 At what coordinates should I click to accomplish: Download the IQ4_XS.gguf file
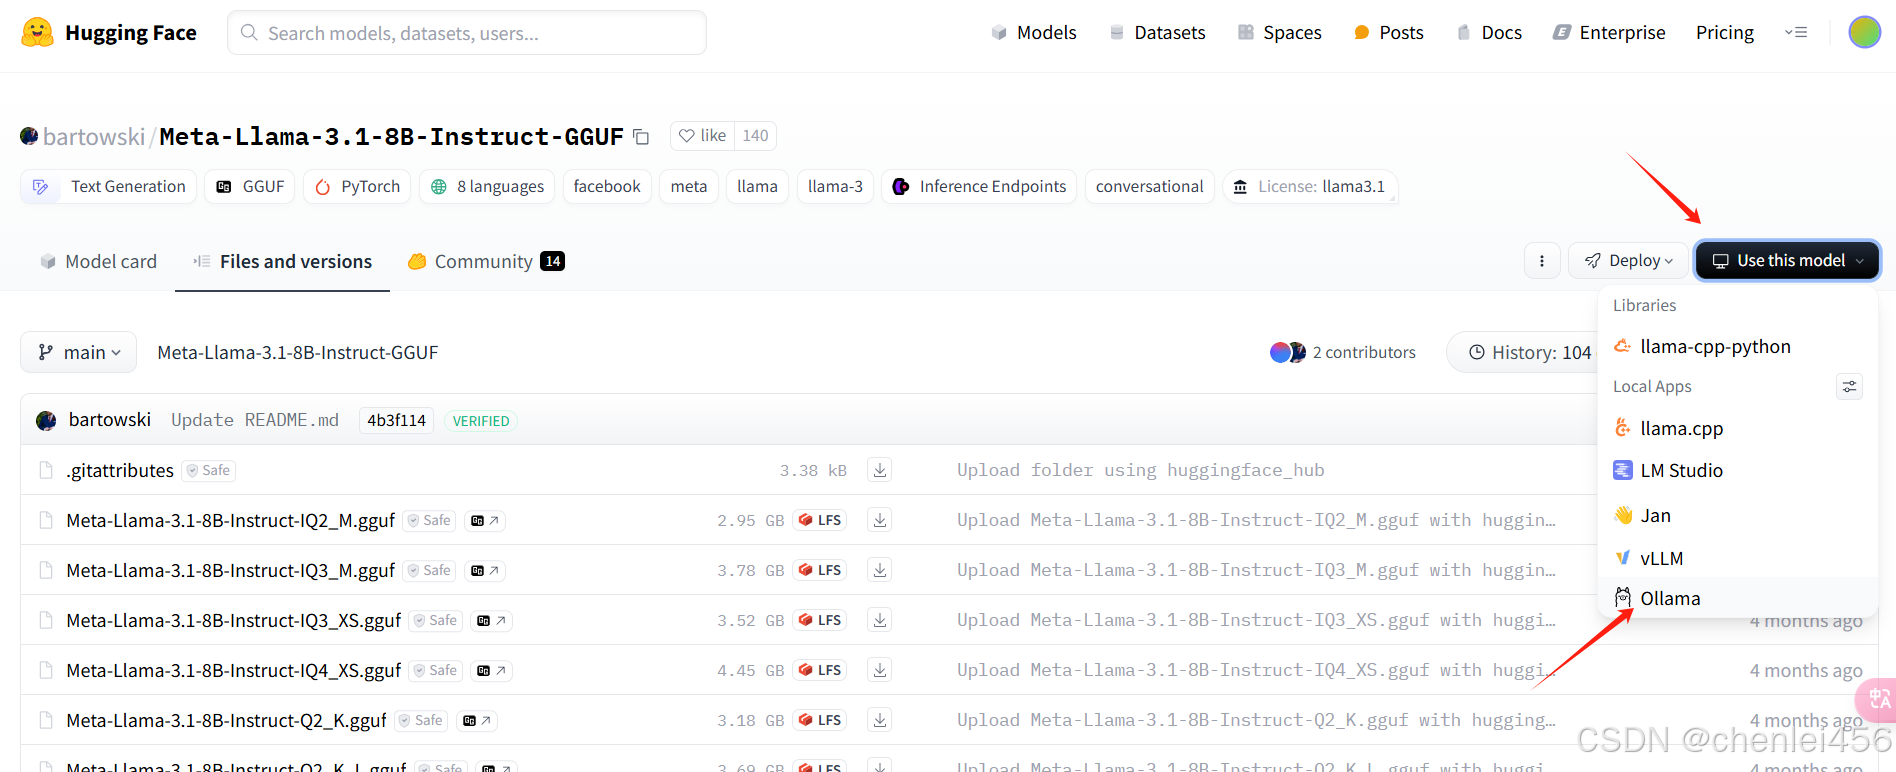[880, 670]
